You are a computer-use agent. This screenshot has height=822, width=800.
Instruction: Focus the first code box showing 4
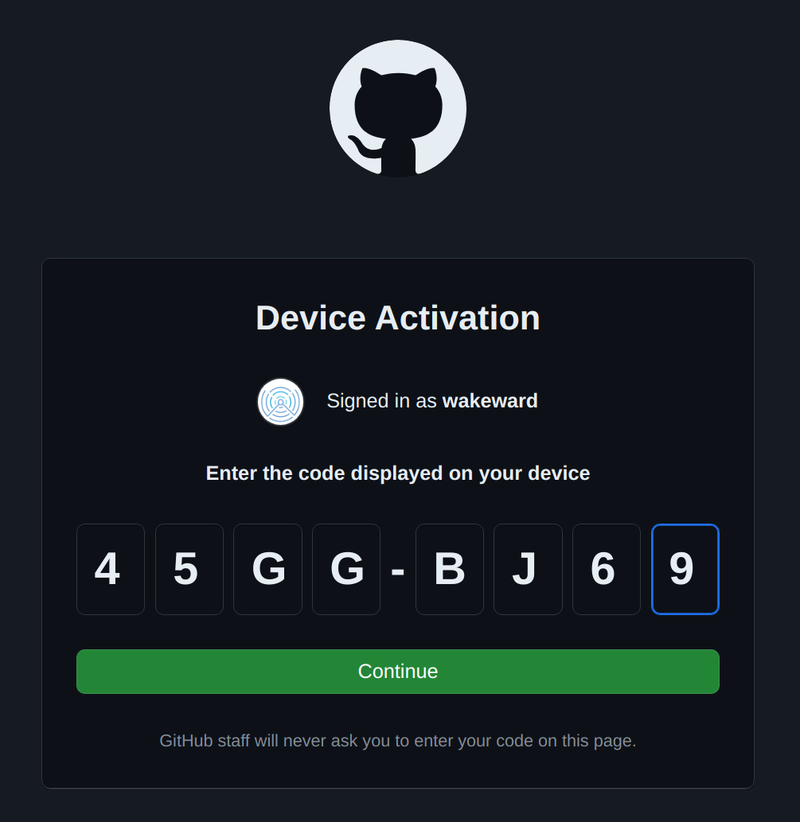pyautogui.click(x=111, y=569)
